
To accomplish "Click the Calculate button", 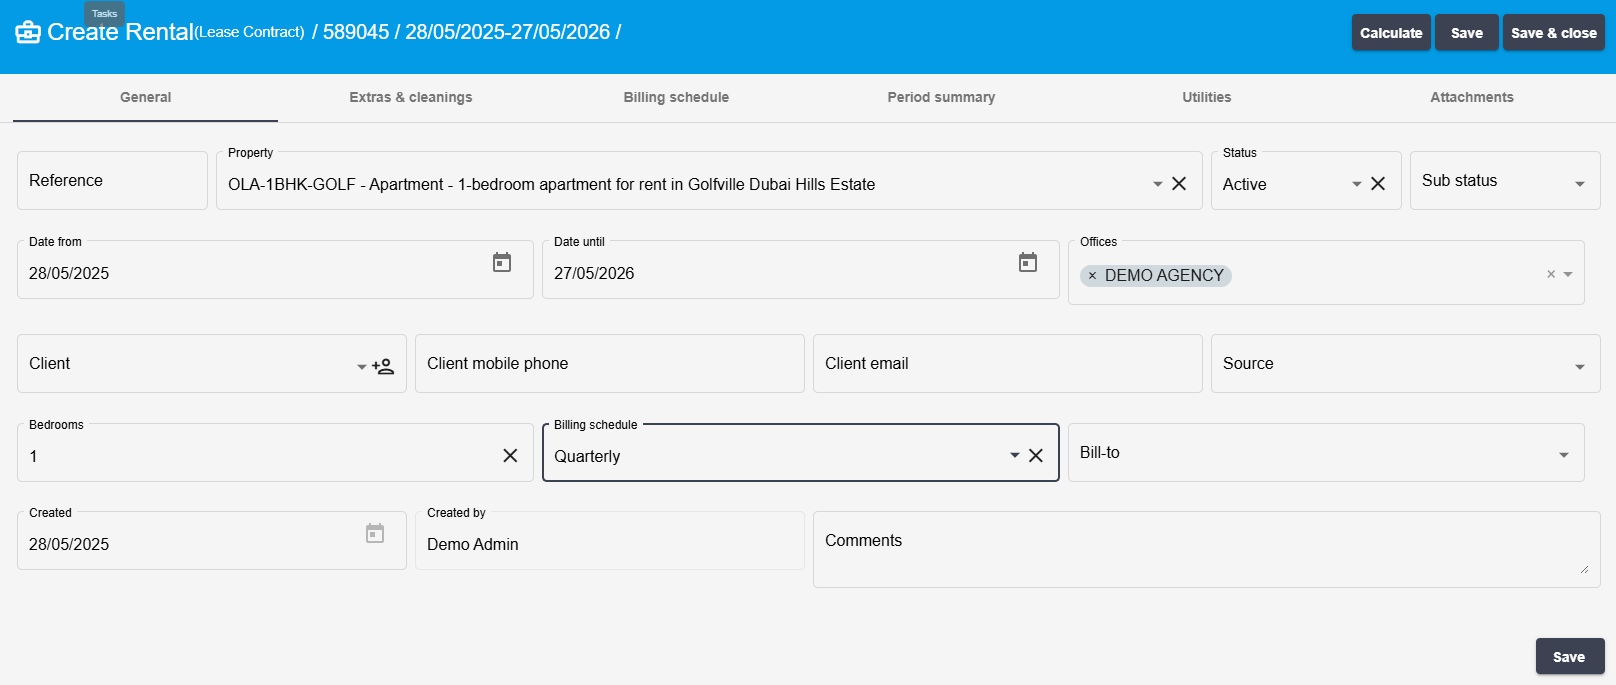I will [1391, 33].
